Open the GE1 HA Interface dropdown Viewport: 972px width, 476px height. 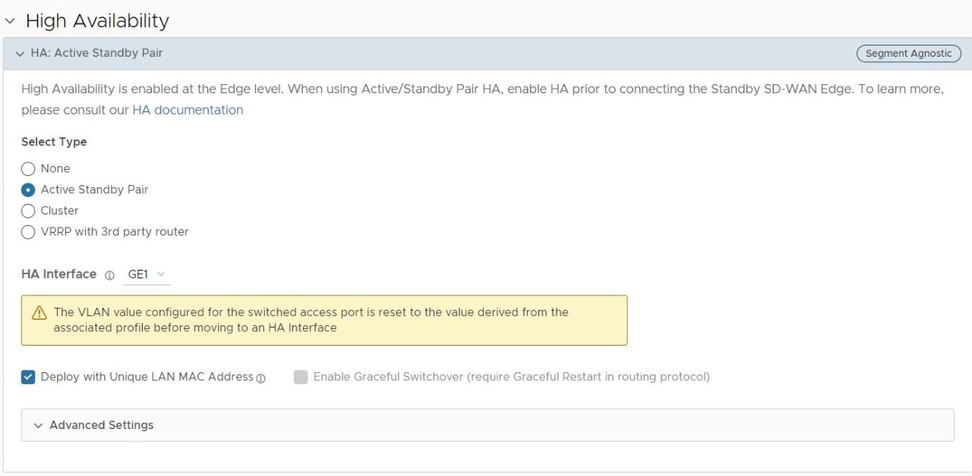tap(148, 274)
